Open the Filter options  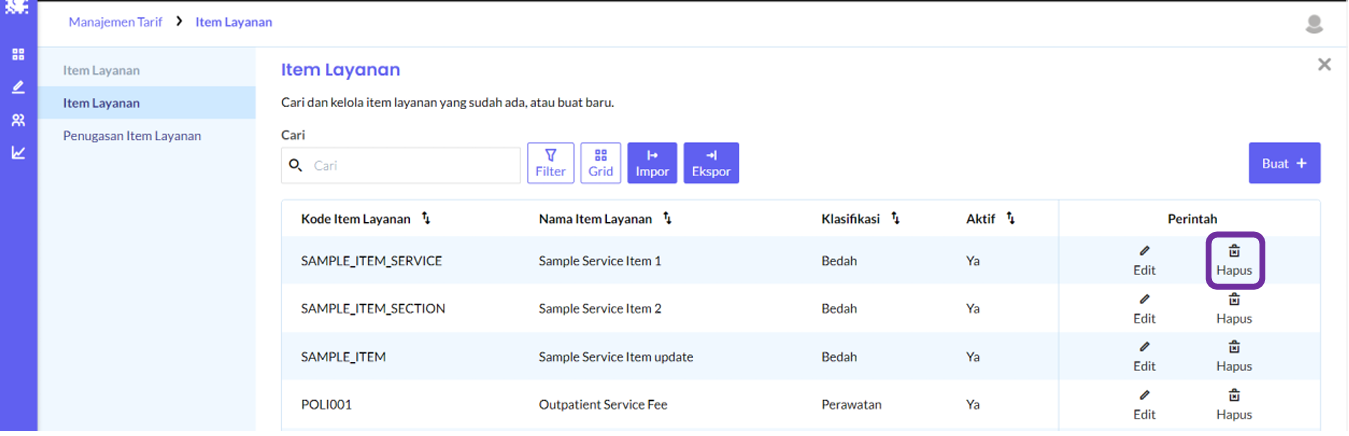[x=550, y=163]
